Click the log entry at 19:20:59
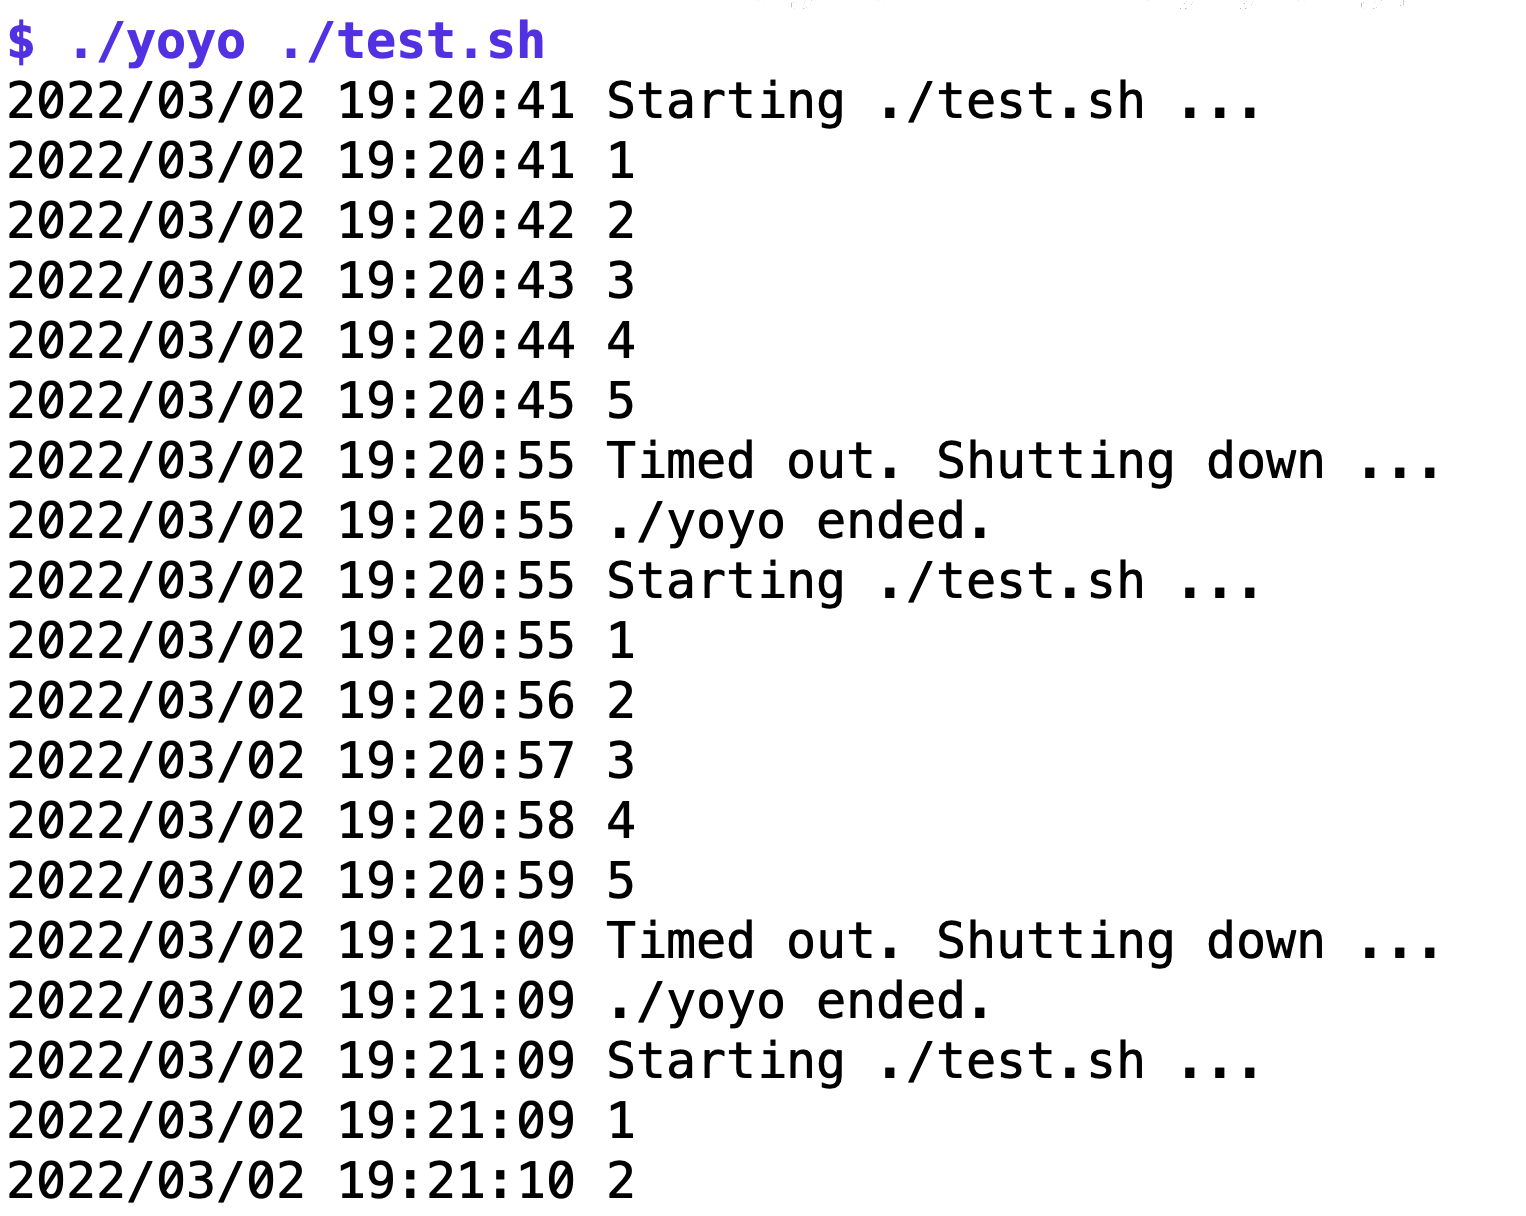 [321, 882]
